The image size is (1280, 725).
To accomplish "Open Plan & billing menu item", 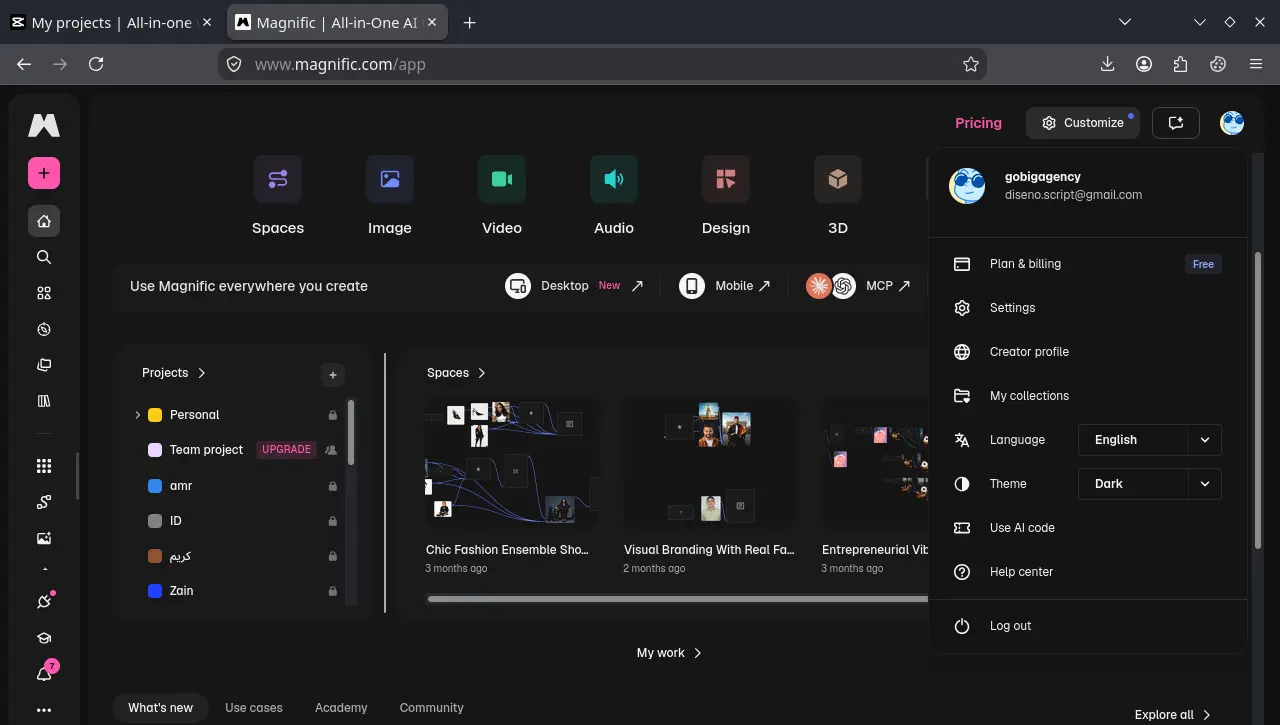I will click(x=1087, y=264).
